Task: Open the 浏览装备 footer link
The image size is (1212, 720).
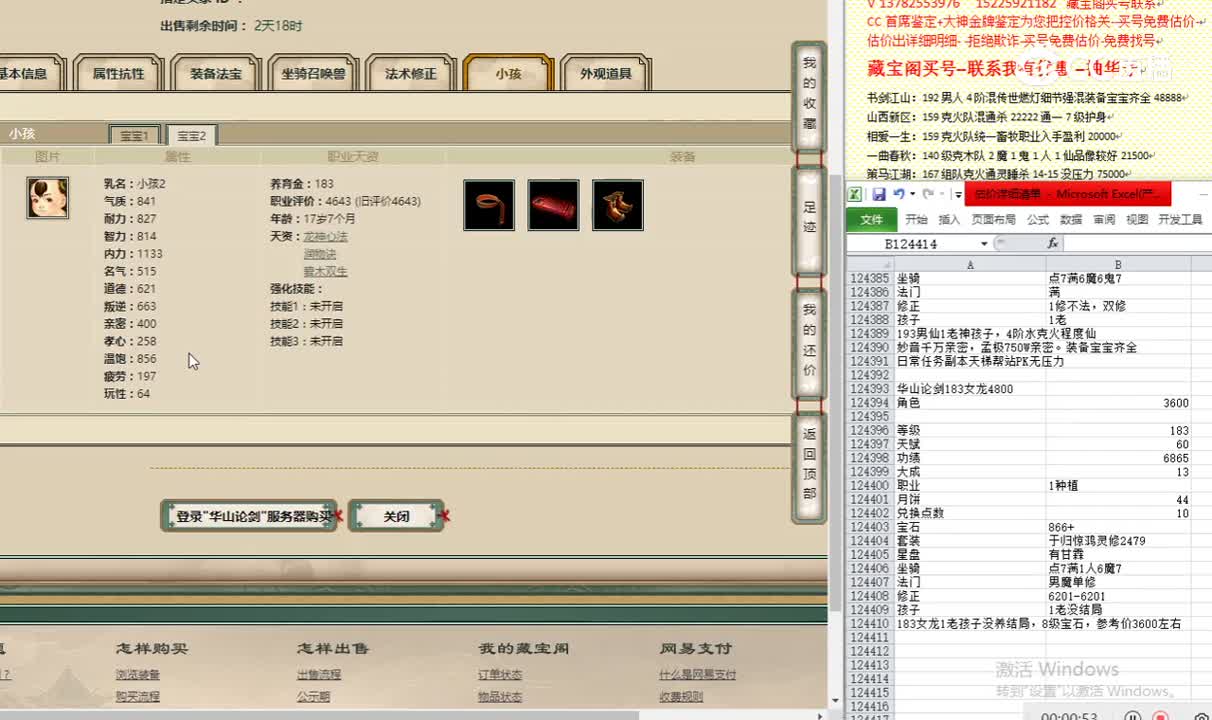Action: [137, 675]
